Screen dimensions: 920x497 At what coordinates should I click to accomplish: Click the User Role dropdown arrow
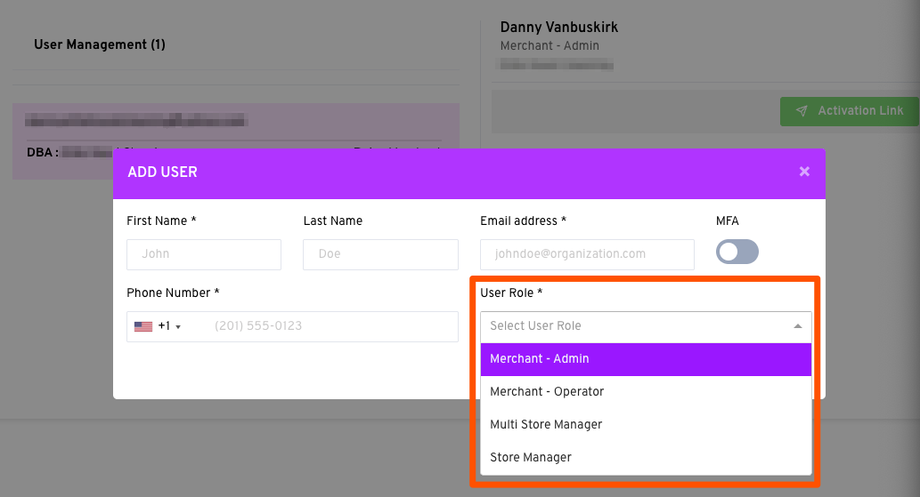[x=797, y=326]
